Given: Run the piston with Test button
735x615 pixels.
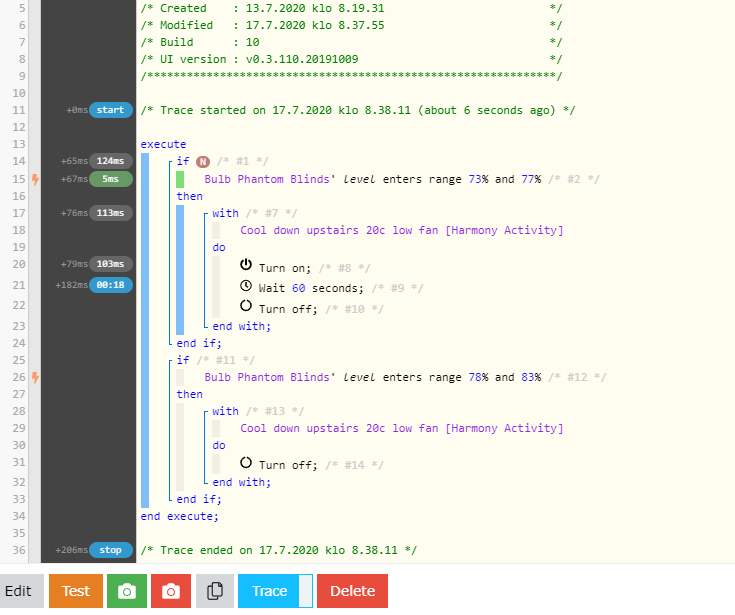Looking at the screenshot, I should click(x=75, y=591).
